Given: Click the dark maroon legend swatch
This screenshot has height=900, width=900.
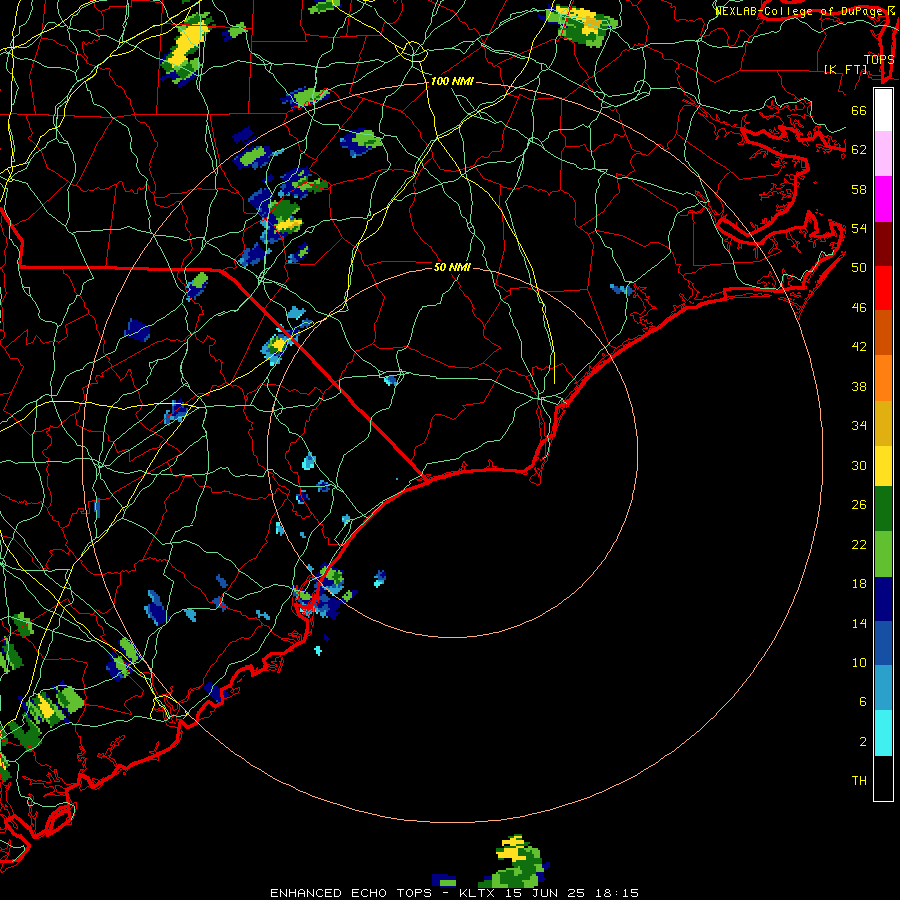Looking at the screenshot, I should [x=883, y=243].
